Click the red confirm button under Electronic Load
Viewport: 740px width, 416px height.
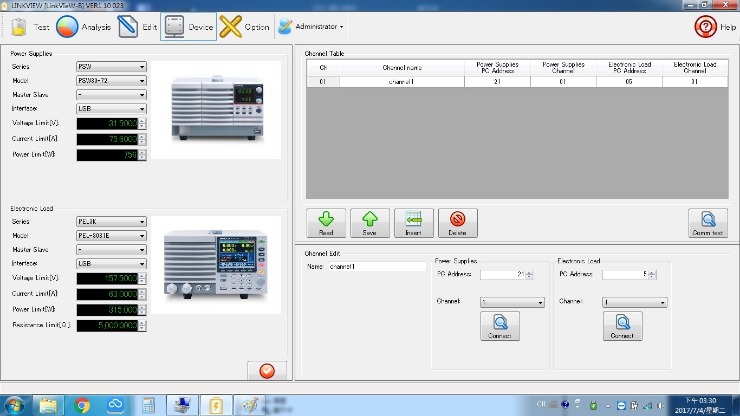pos(266,370)
